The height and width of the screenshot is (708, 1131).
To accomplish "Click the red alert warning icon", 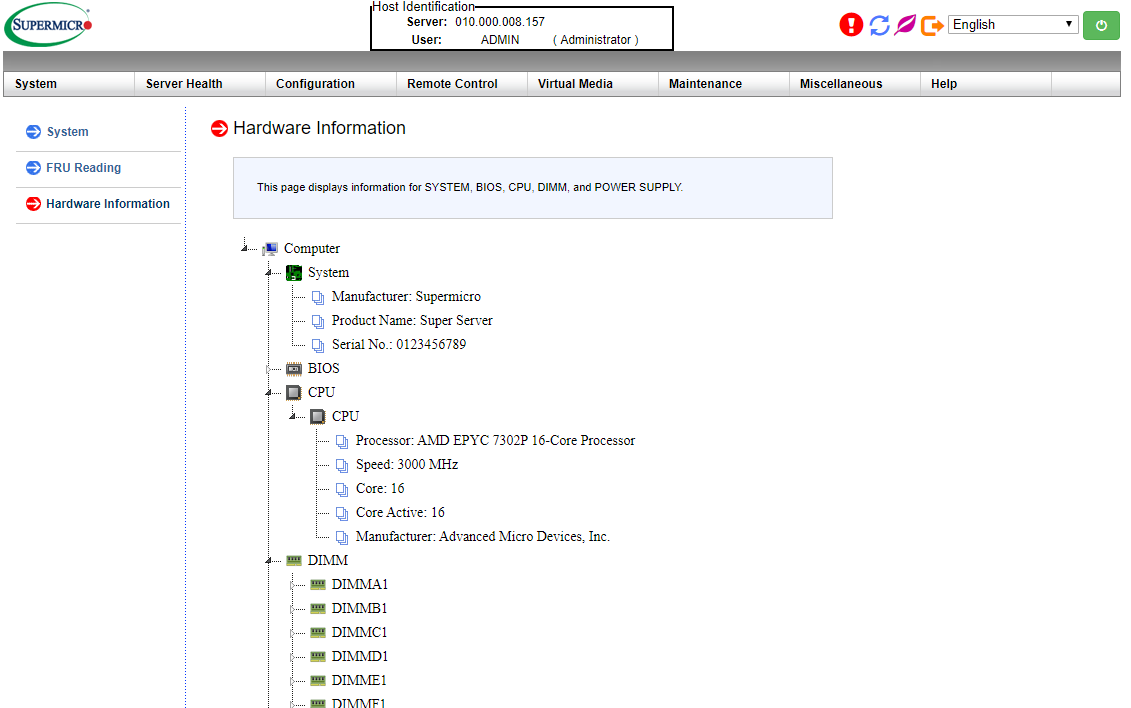I will (x=851, y=25).
